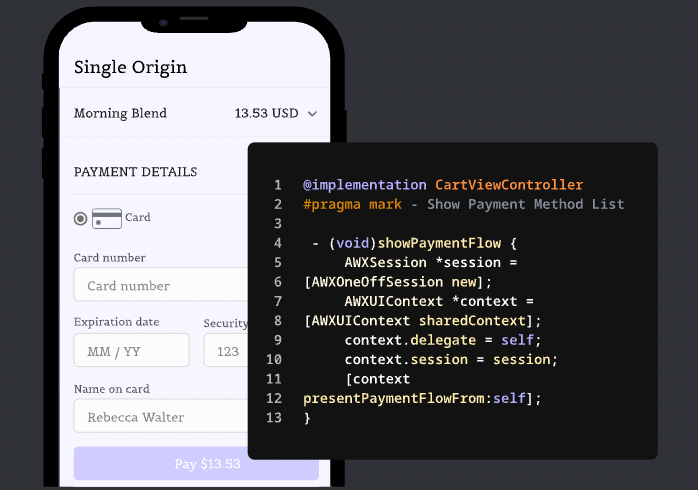698x490 pixels.
Task: Click the @implementation keyword in code
Action: tap(365, 185)
